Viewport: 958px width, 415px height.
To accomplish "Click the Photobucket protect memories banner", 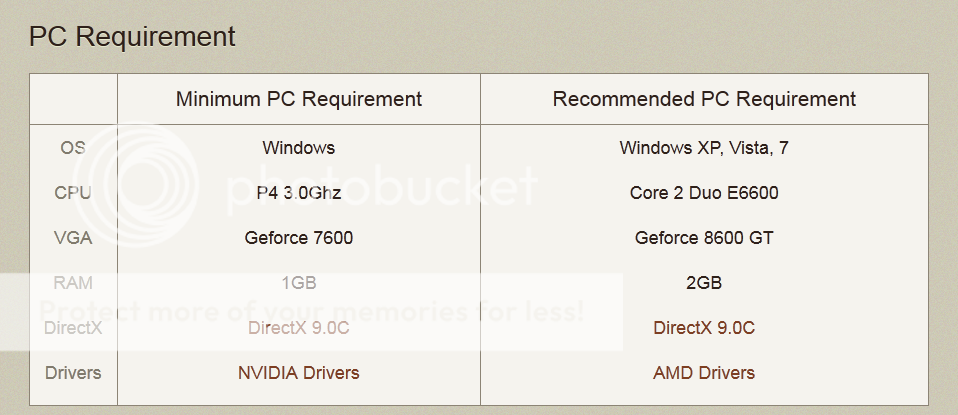I will tap(311, 312).
